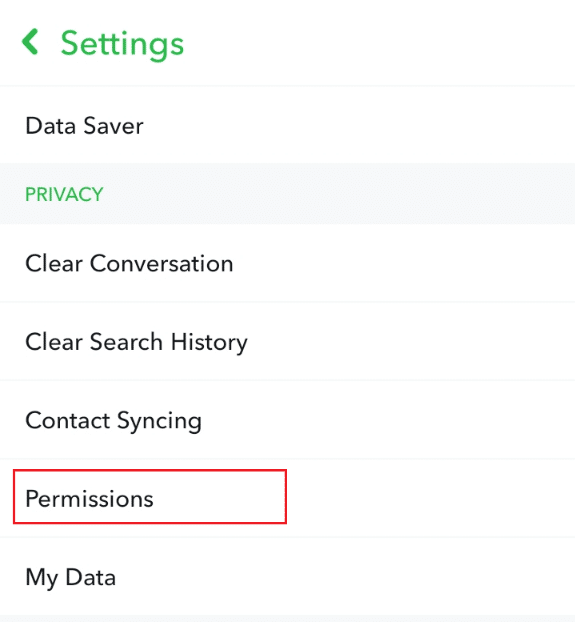Click the Settings header label
The image size is (575, 622).
(x=122, y=44)
